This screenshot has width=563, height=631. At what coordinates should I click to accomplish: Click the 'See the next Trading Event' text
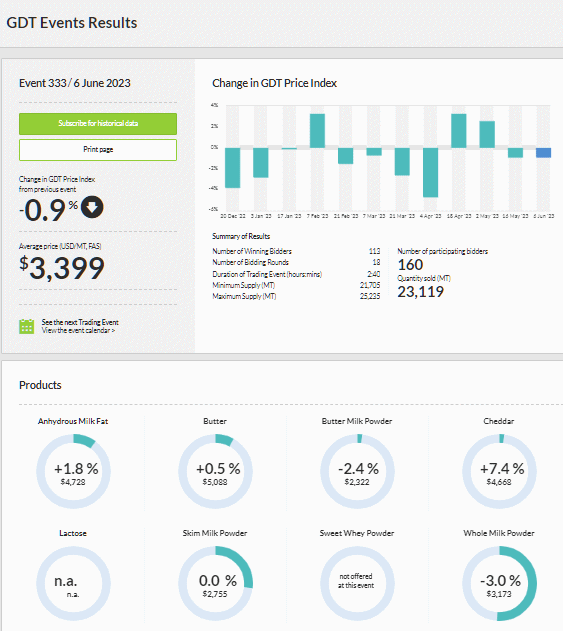click(x=80, y=322)
